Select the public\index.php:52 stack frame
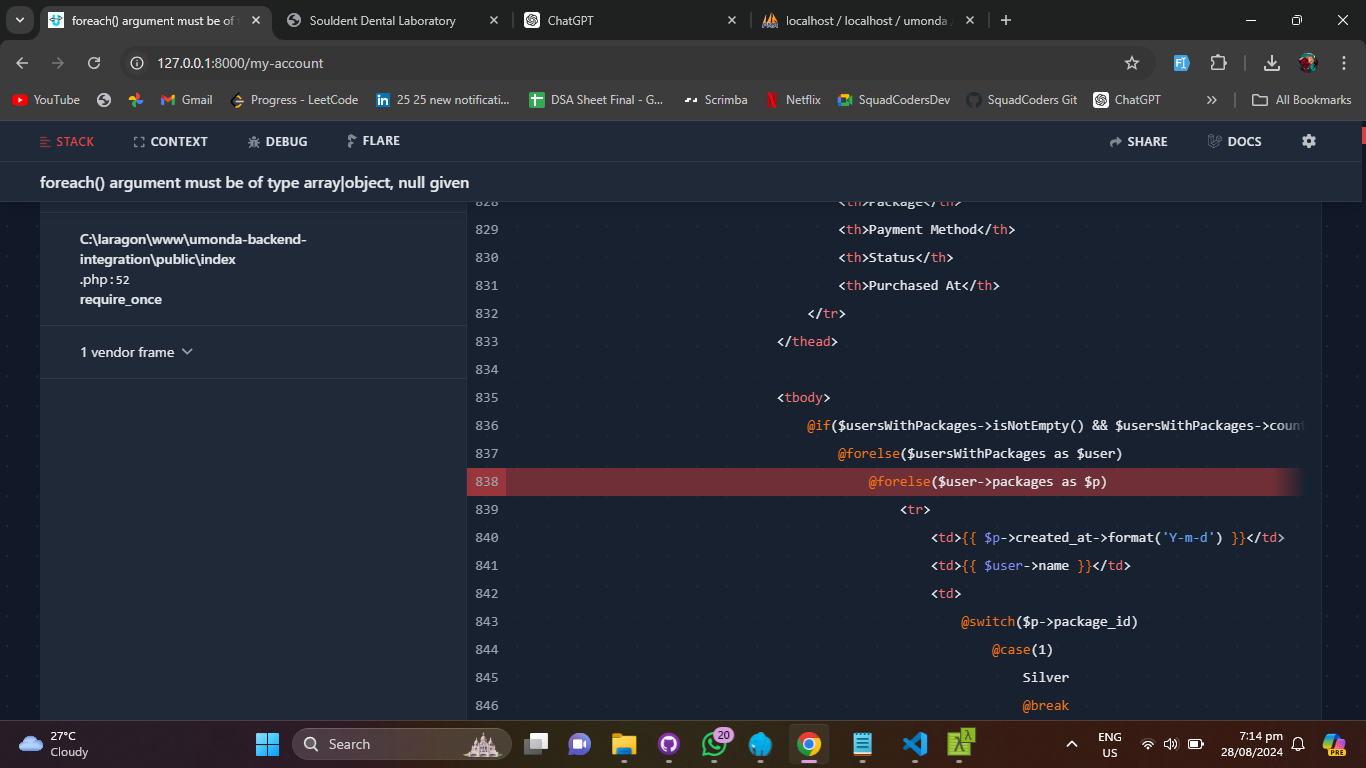Image resolution: width=1366 pixels, height=768 pixels. (253, 269)
